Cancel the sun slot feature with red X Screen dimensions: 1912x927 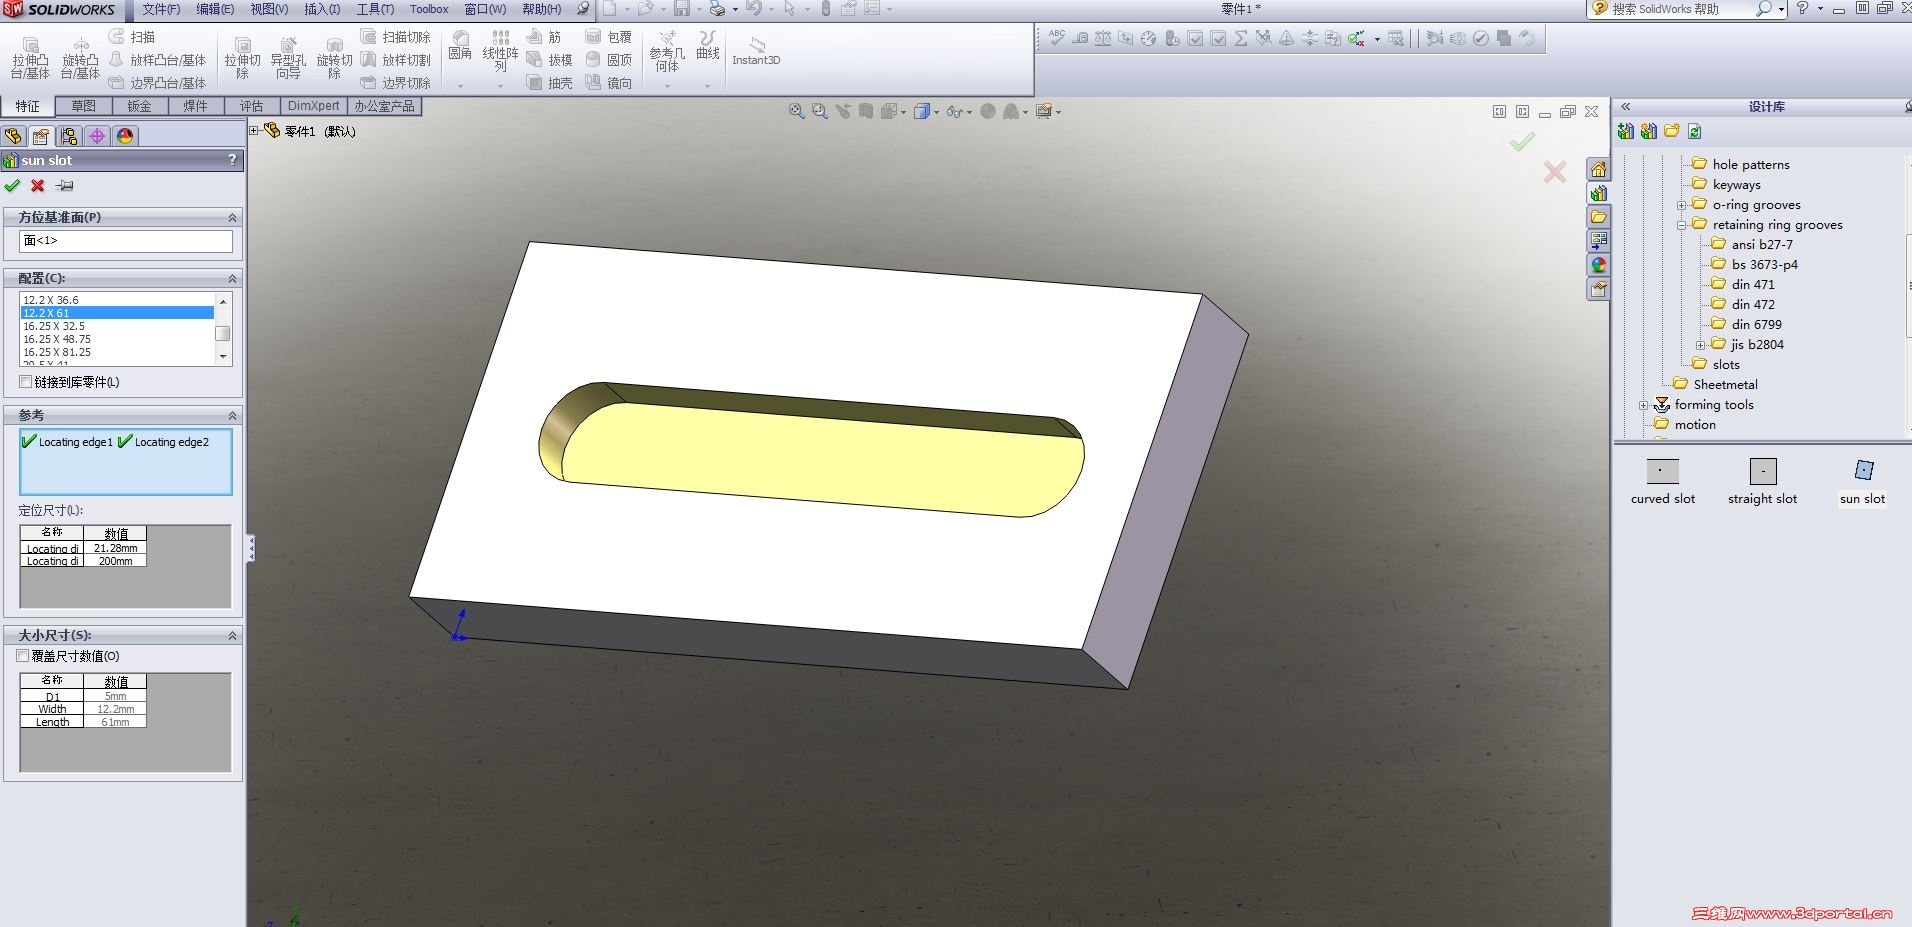(38, 185)
